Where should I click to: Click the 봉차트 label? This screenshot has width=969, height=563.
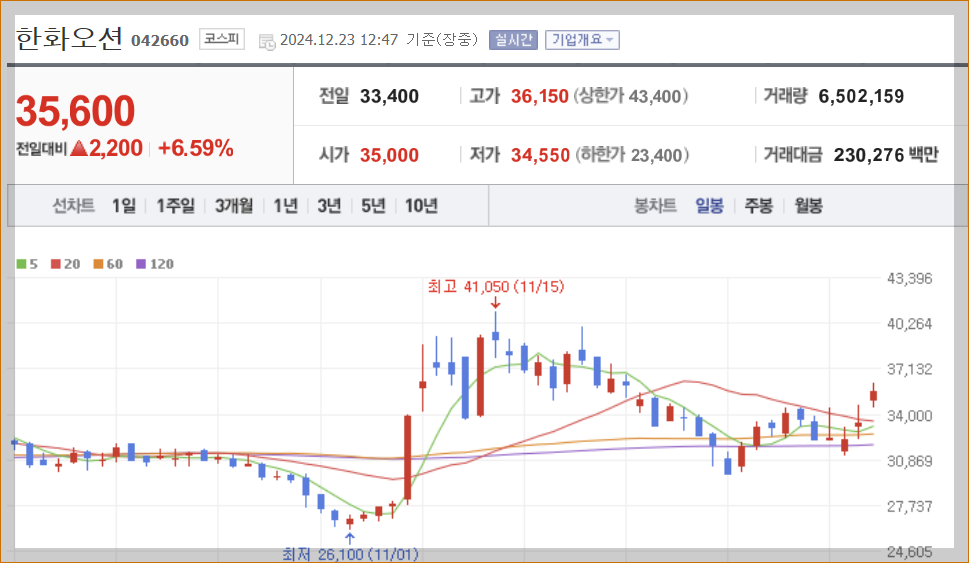click(x=655, y=206)
